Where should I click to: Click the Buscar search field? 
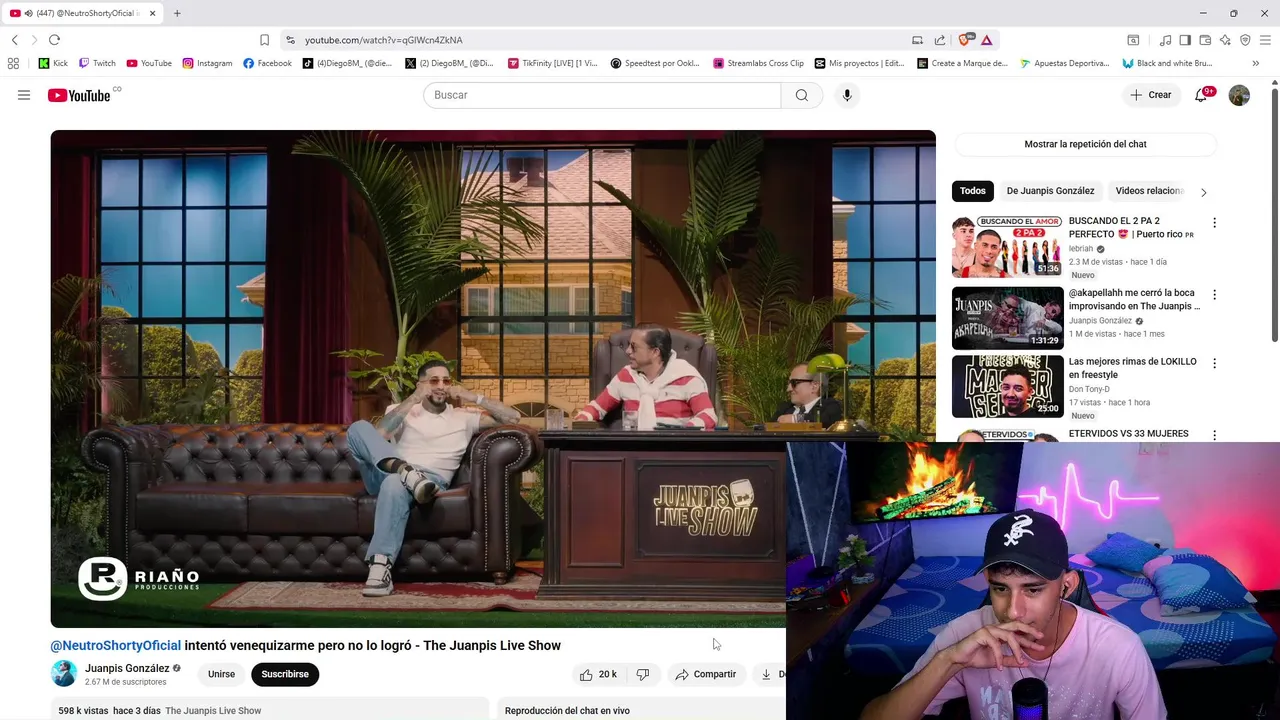coord(602,95)
